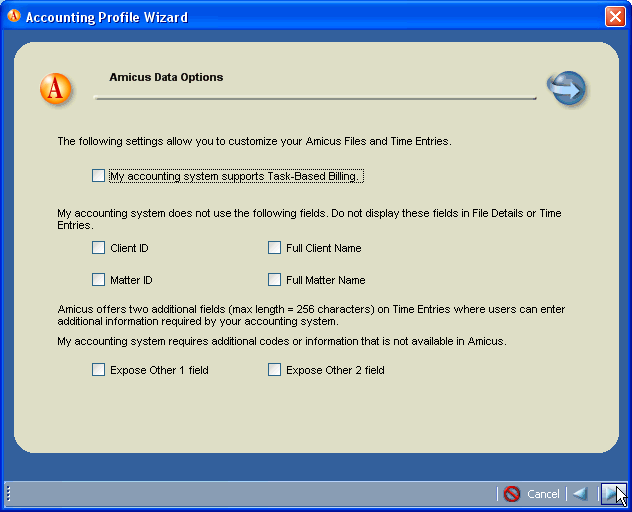Enable Expose Other 2 field
632x512 pixels.
tap(274, 370)
